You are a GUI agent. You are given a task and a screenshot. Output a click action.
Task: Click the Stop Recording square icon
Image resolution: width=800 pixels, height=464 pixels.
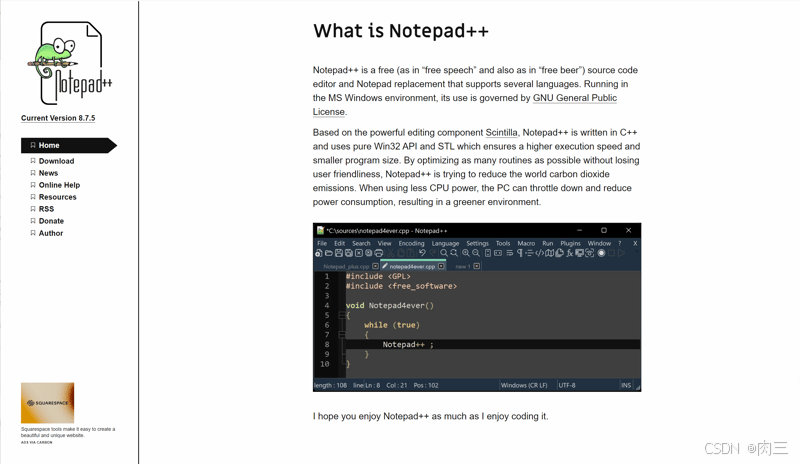(x=611, y=253)
